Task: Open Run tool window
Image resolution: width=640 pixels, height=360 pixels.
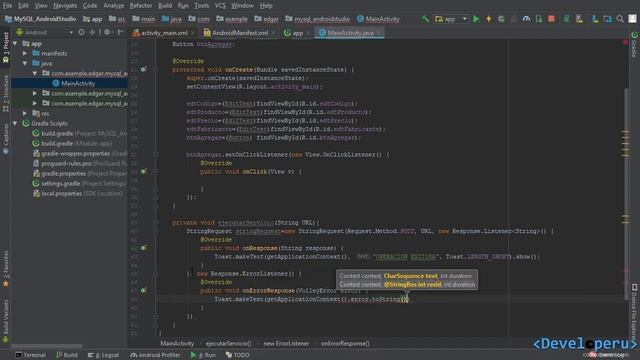Action: click(203, 355)
